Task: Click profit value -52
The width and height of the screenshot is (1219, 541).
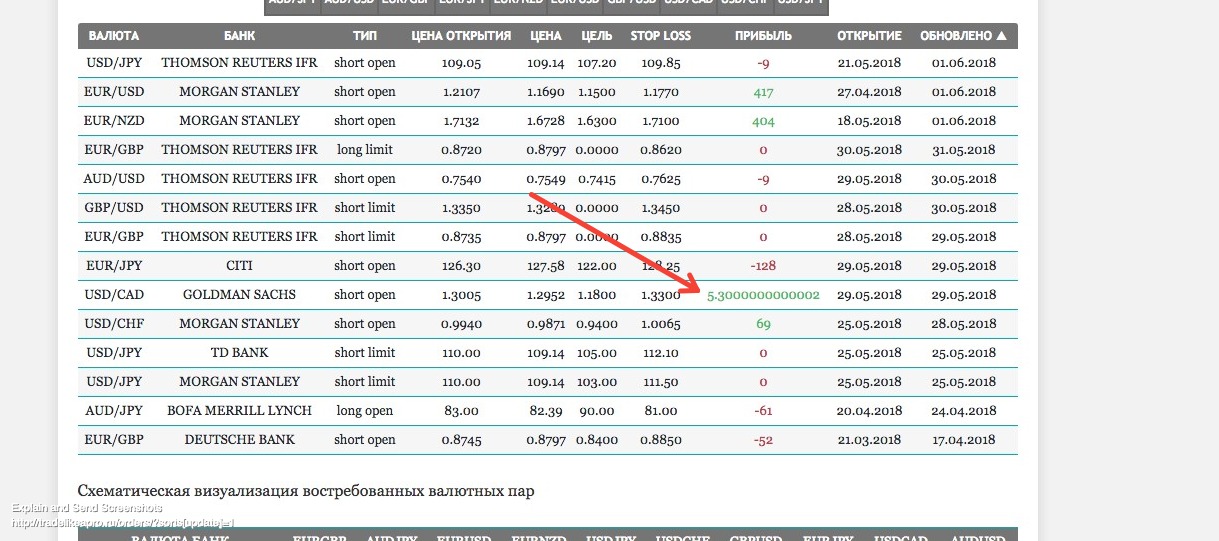Action: (x=764, y=440)
